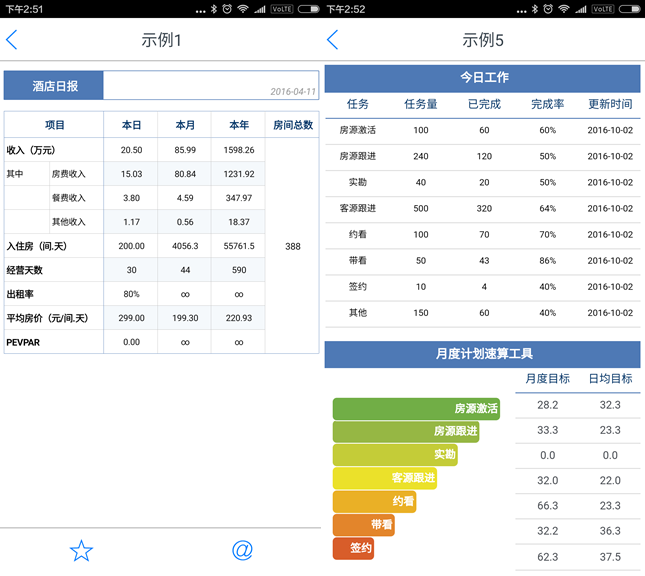Tap the yellow-green 实勘 funnel bar
Screen dimensions: 645x576
point(395,455)
